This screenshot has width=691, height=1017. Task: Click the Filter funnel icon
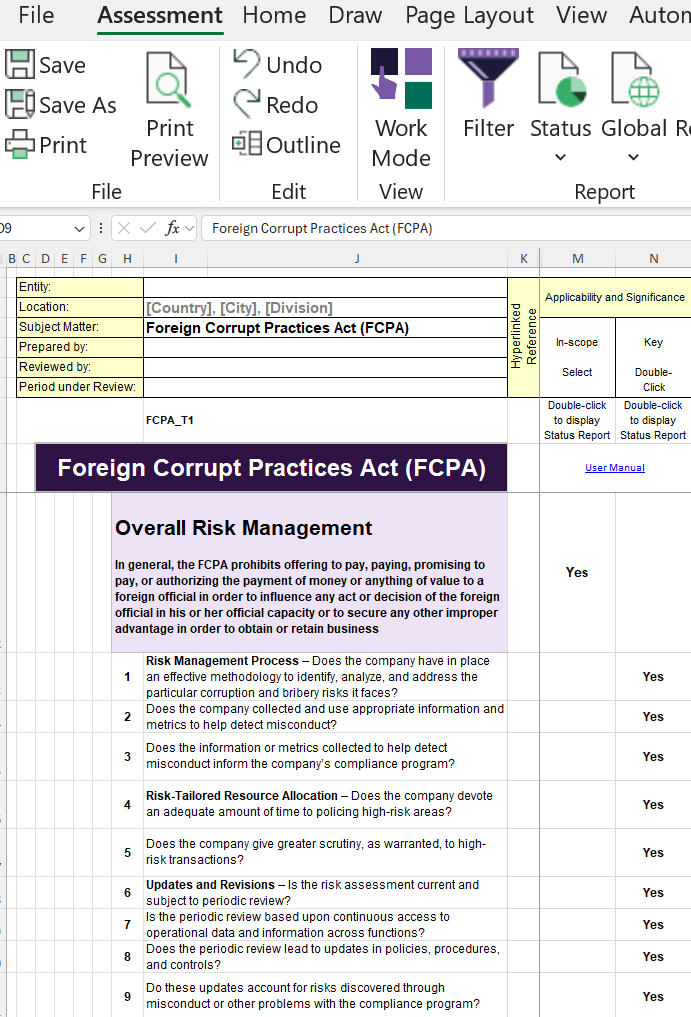pyautogui.click(x=488, y=80)
